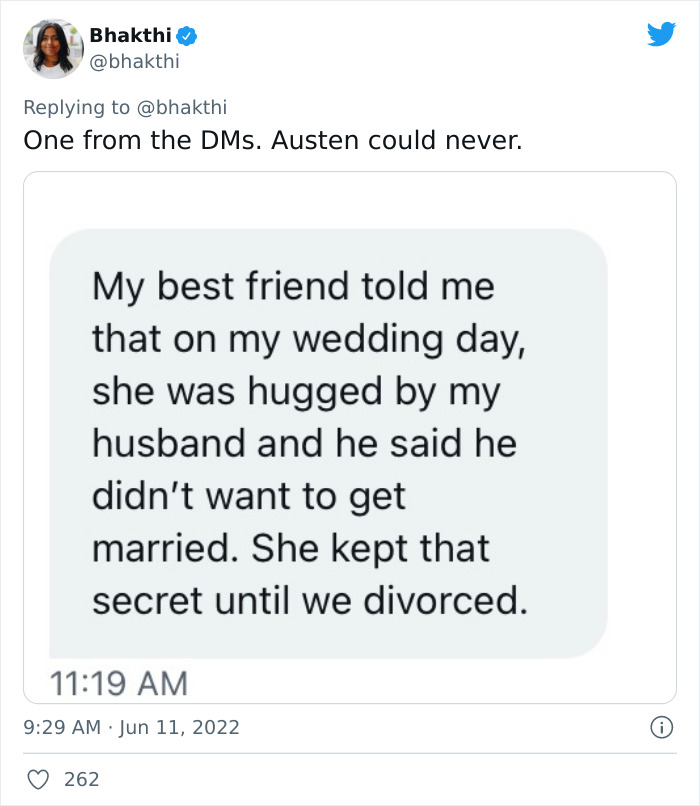Click the line "husband and he said he"
This screenshot has width=700, height=806.
point(304,443)
